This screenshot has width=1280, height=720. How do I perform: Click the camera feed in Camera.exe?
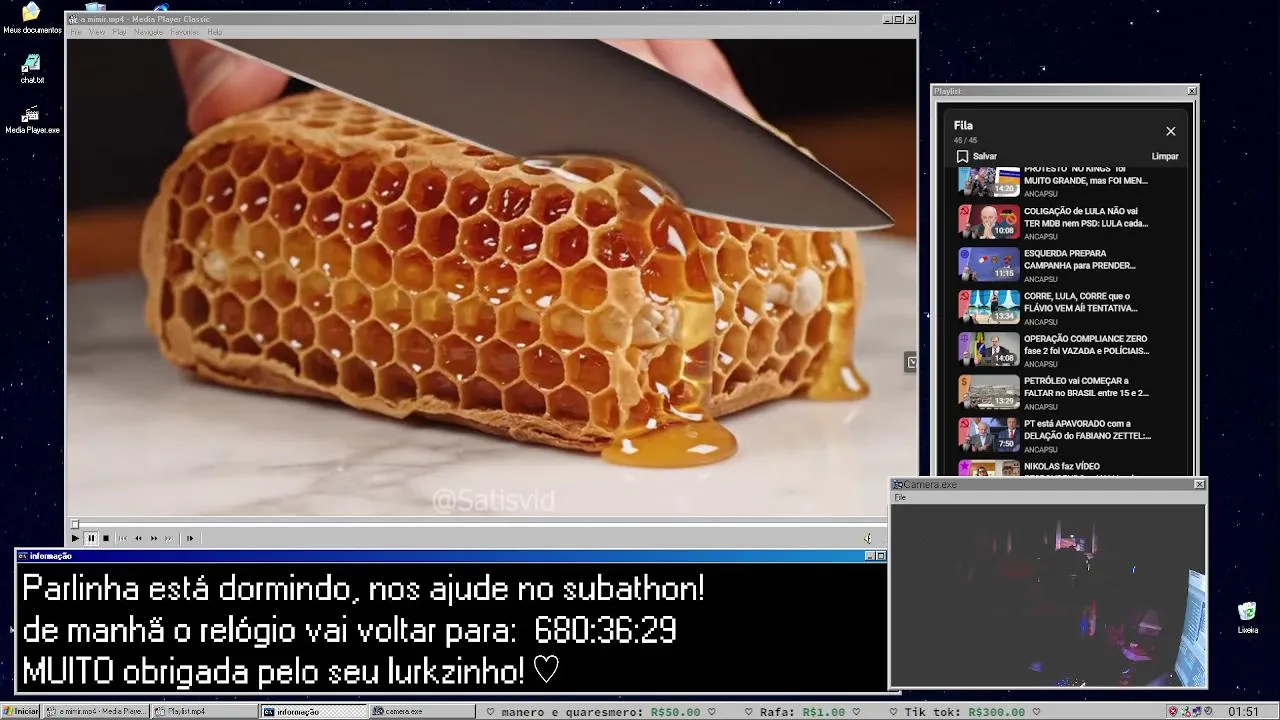click(1048, 595)
